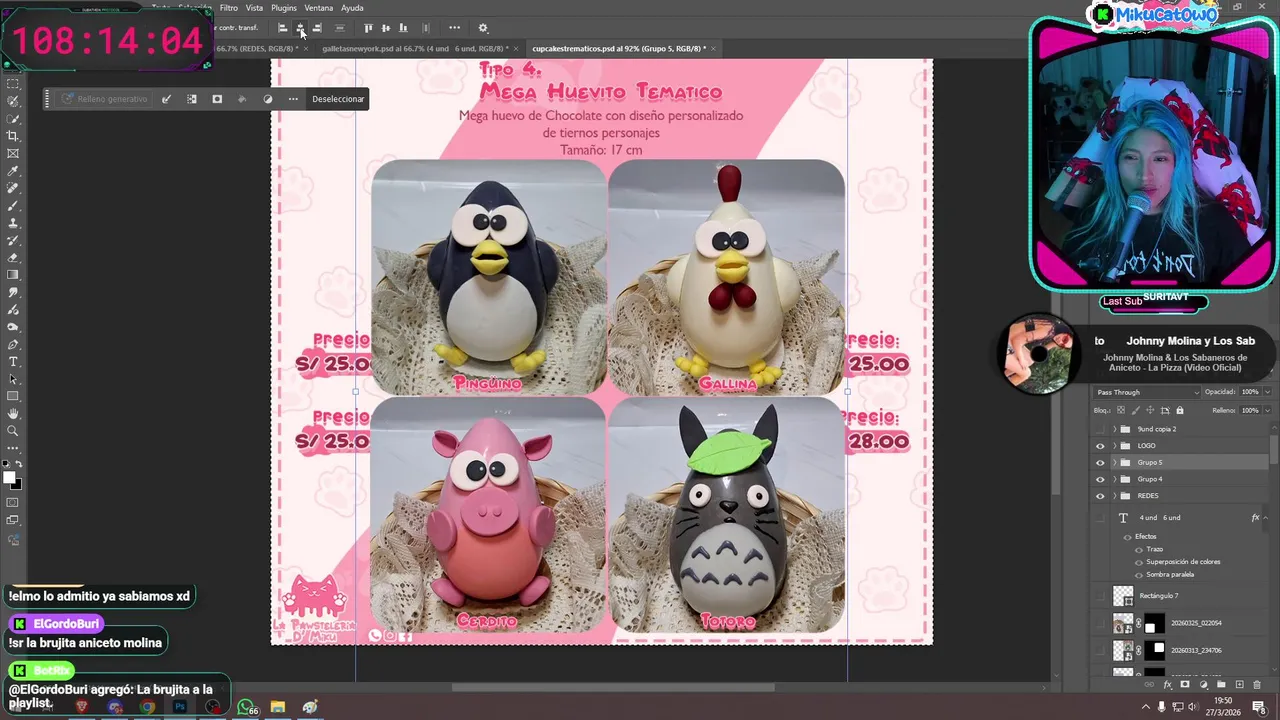Open the Relleno dropdown arrow
The height and width of the screenshot is (720, 1280).
point(1268,410)
